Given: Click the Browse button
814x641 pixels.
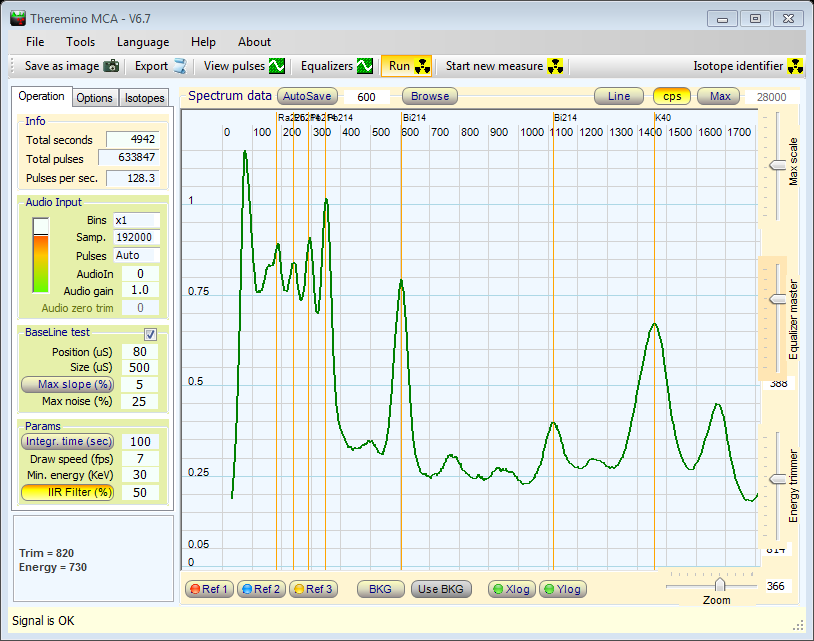Looking at the screenshot, I should (430, 96).
